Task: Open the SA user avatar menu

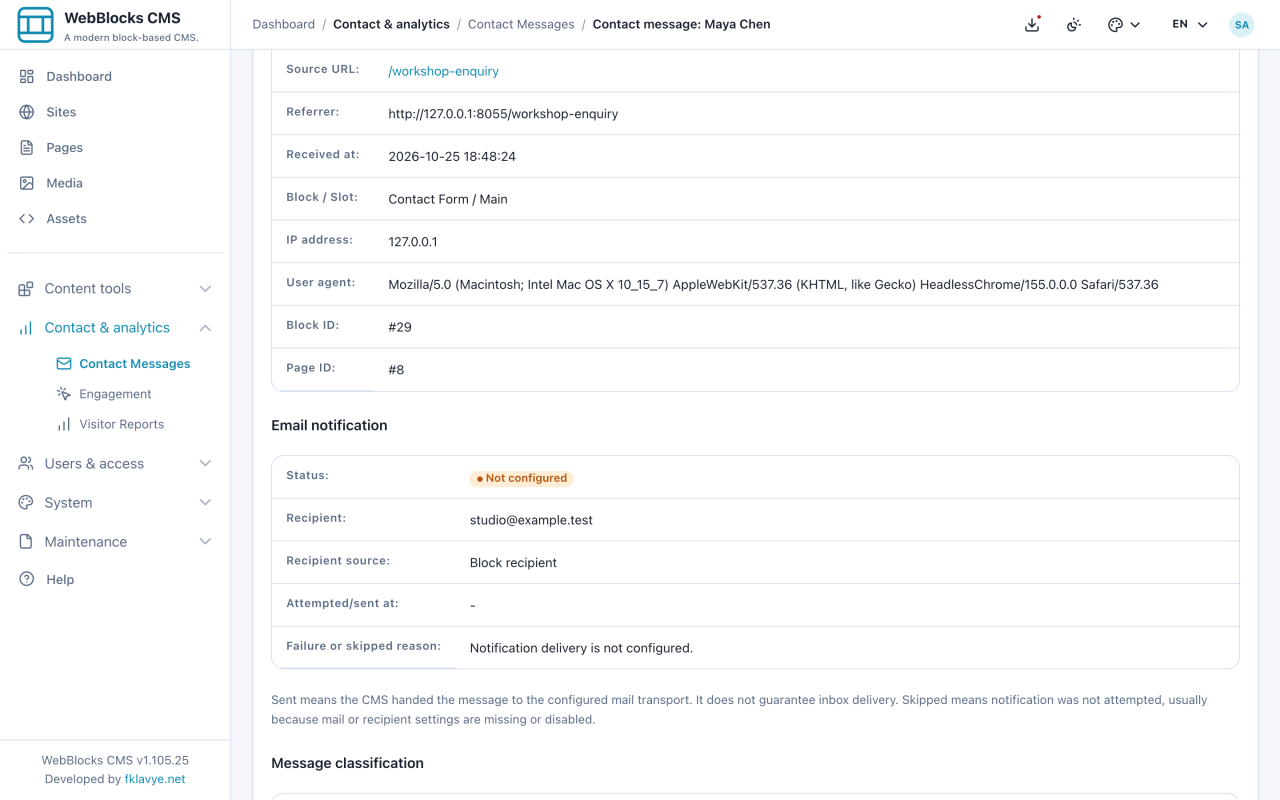Action: tap(1242, 25)
